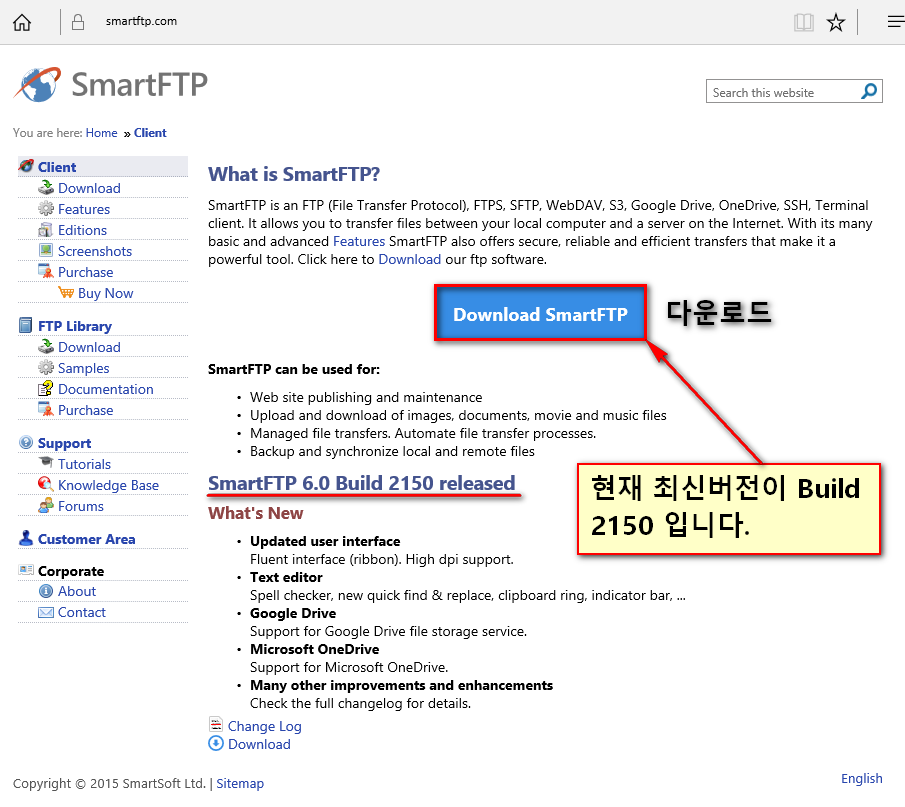
Task: Open the Contact page link
Action: pos(81,612)
